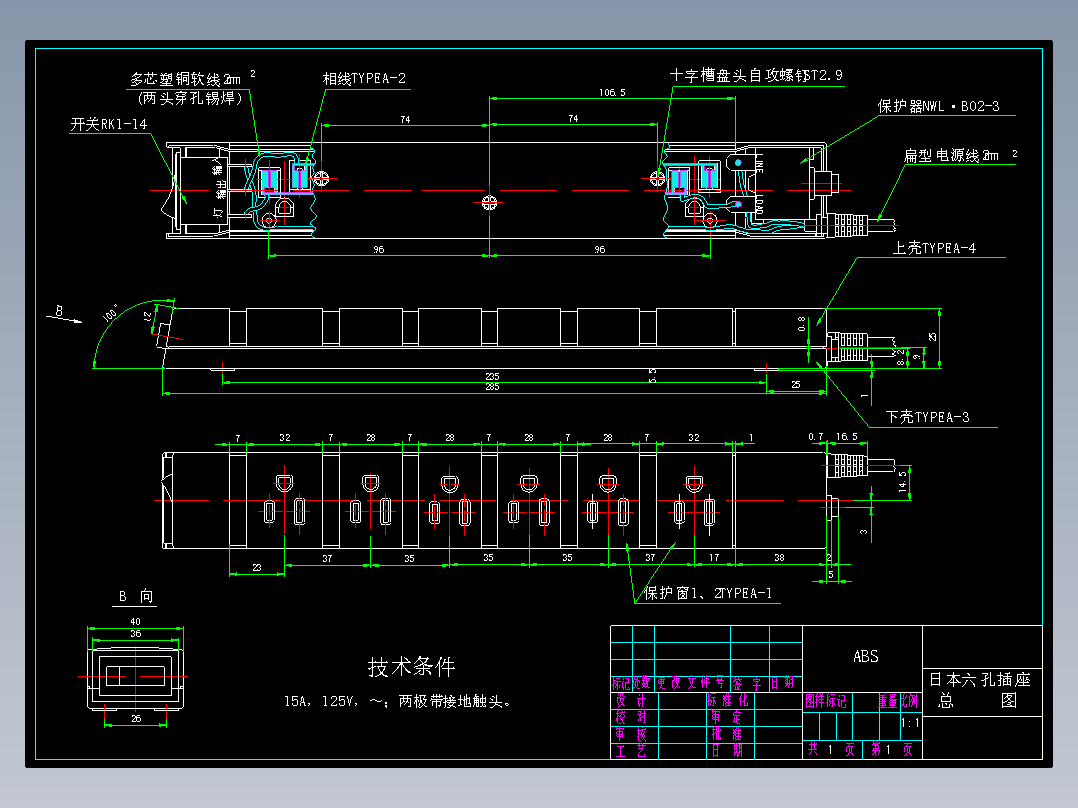Image resolution: width=1078 pixels, height=808 pixels.
Task: Click the 23 dimension under first socket
Action: (256, 567)
